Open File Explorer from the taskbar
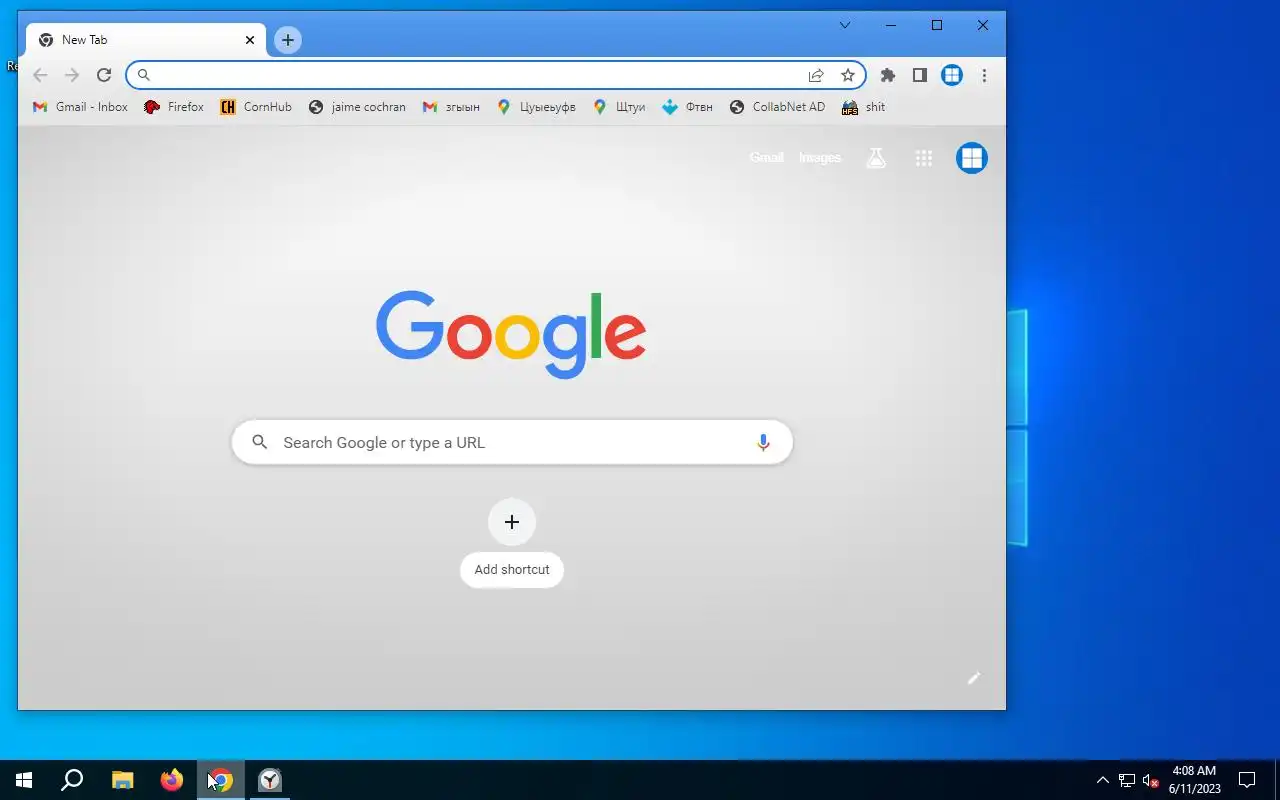This screenshot has height=800, width=1280. pos(122,780)
